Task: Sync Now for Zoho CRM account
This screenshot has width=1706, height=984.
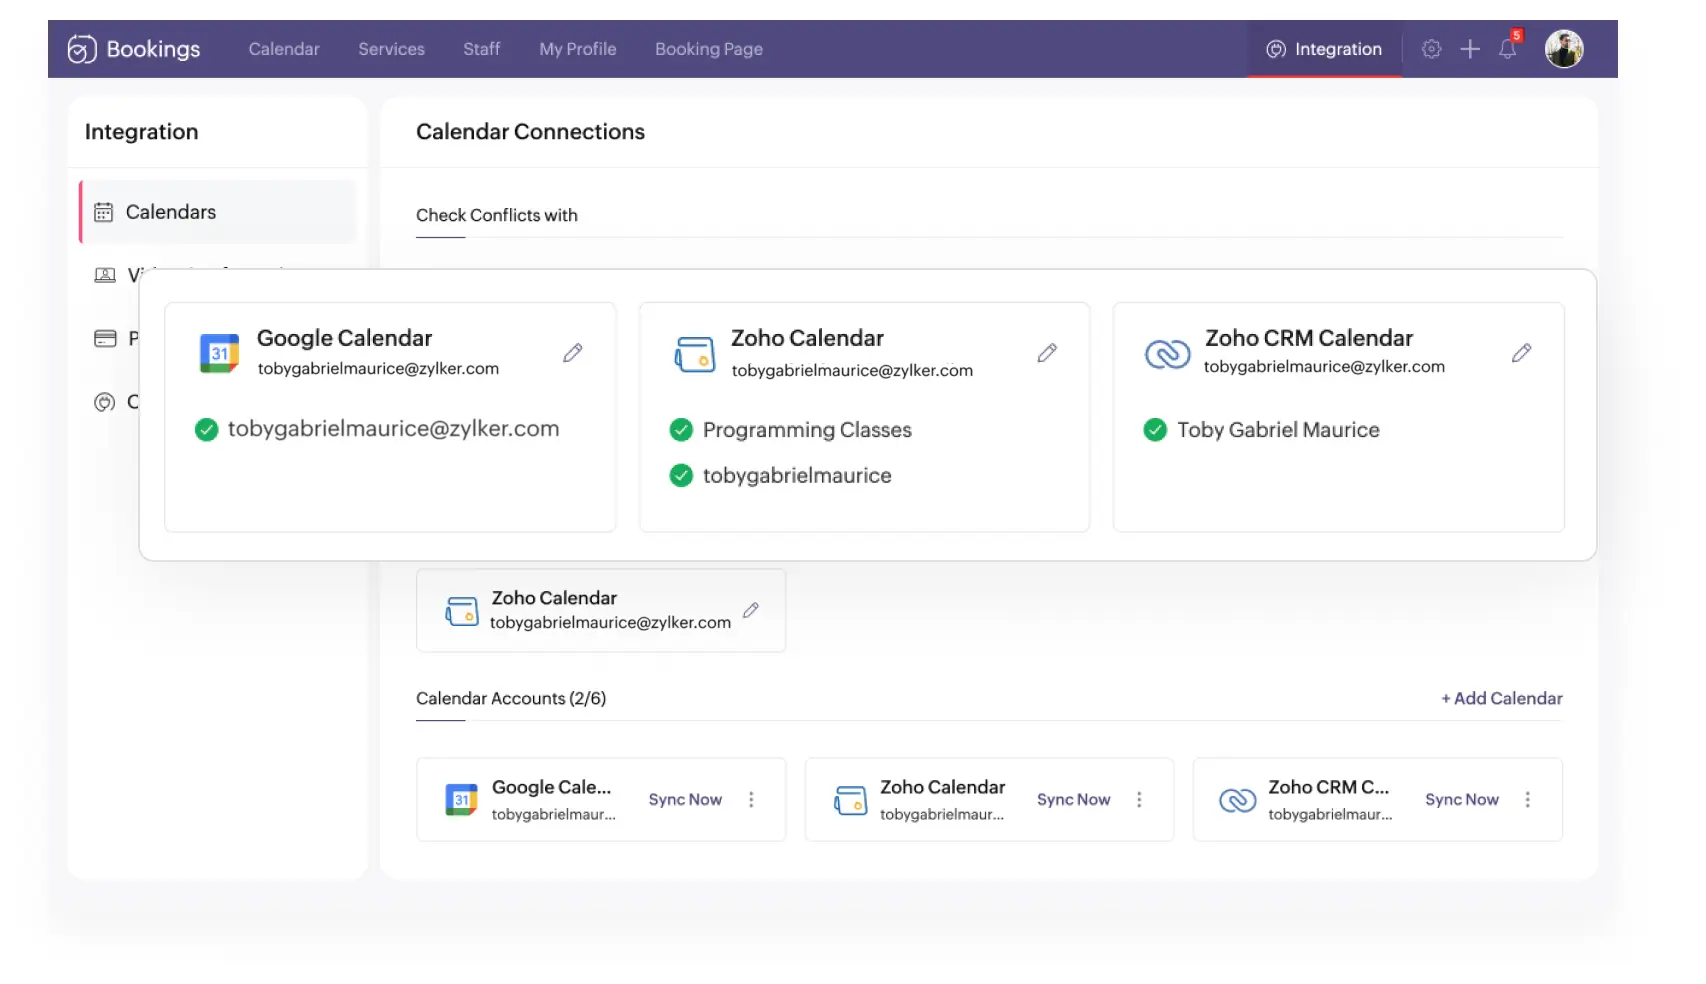Action: [x=1461, y=800]
